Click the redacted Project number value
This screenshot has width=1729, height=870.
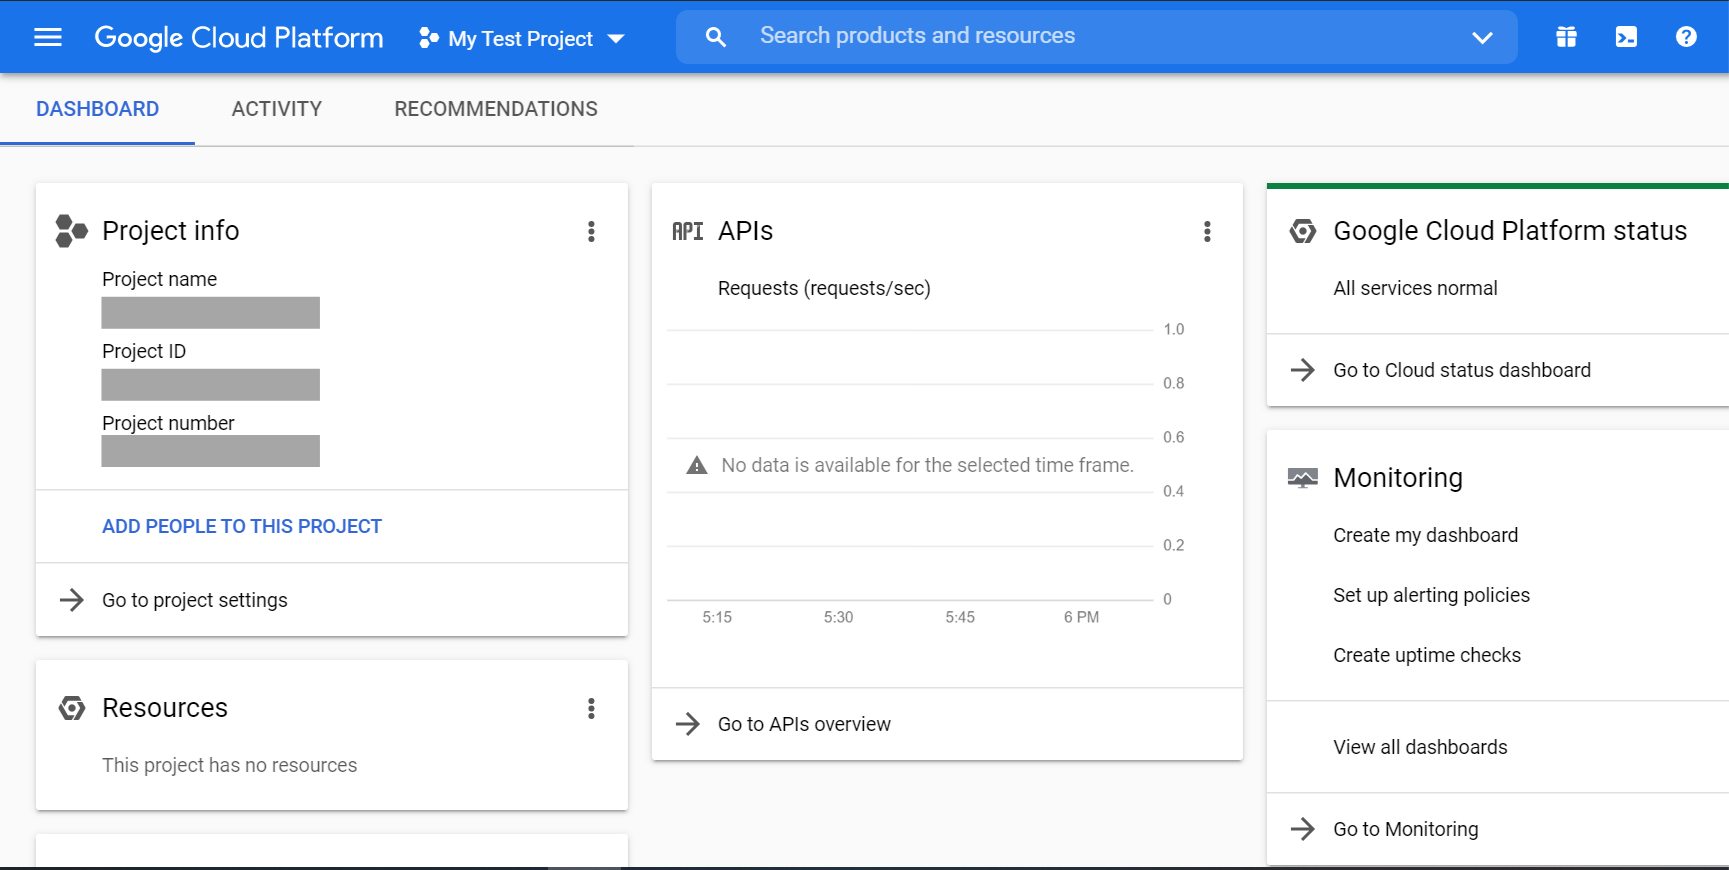coord(211,451)
